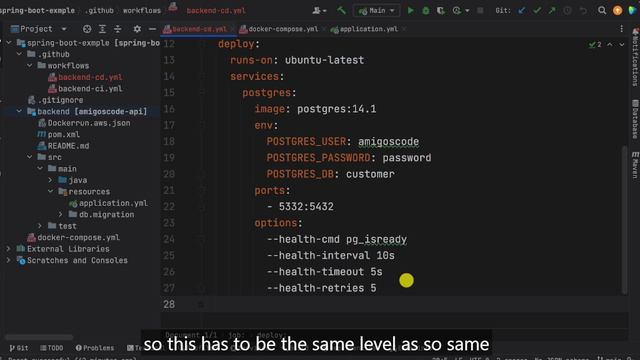Image resolution: width=640 pixels, height=360 pixels.
Task: Collapse the workflows folder
Action: pos(29,65)
